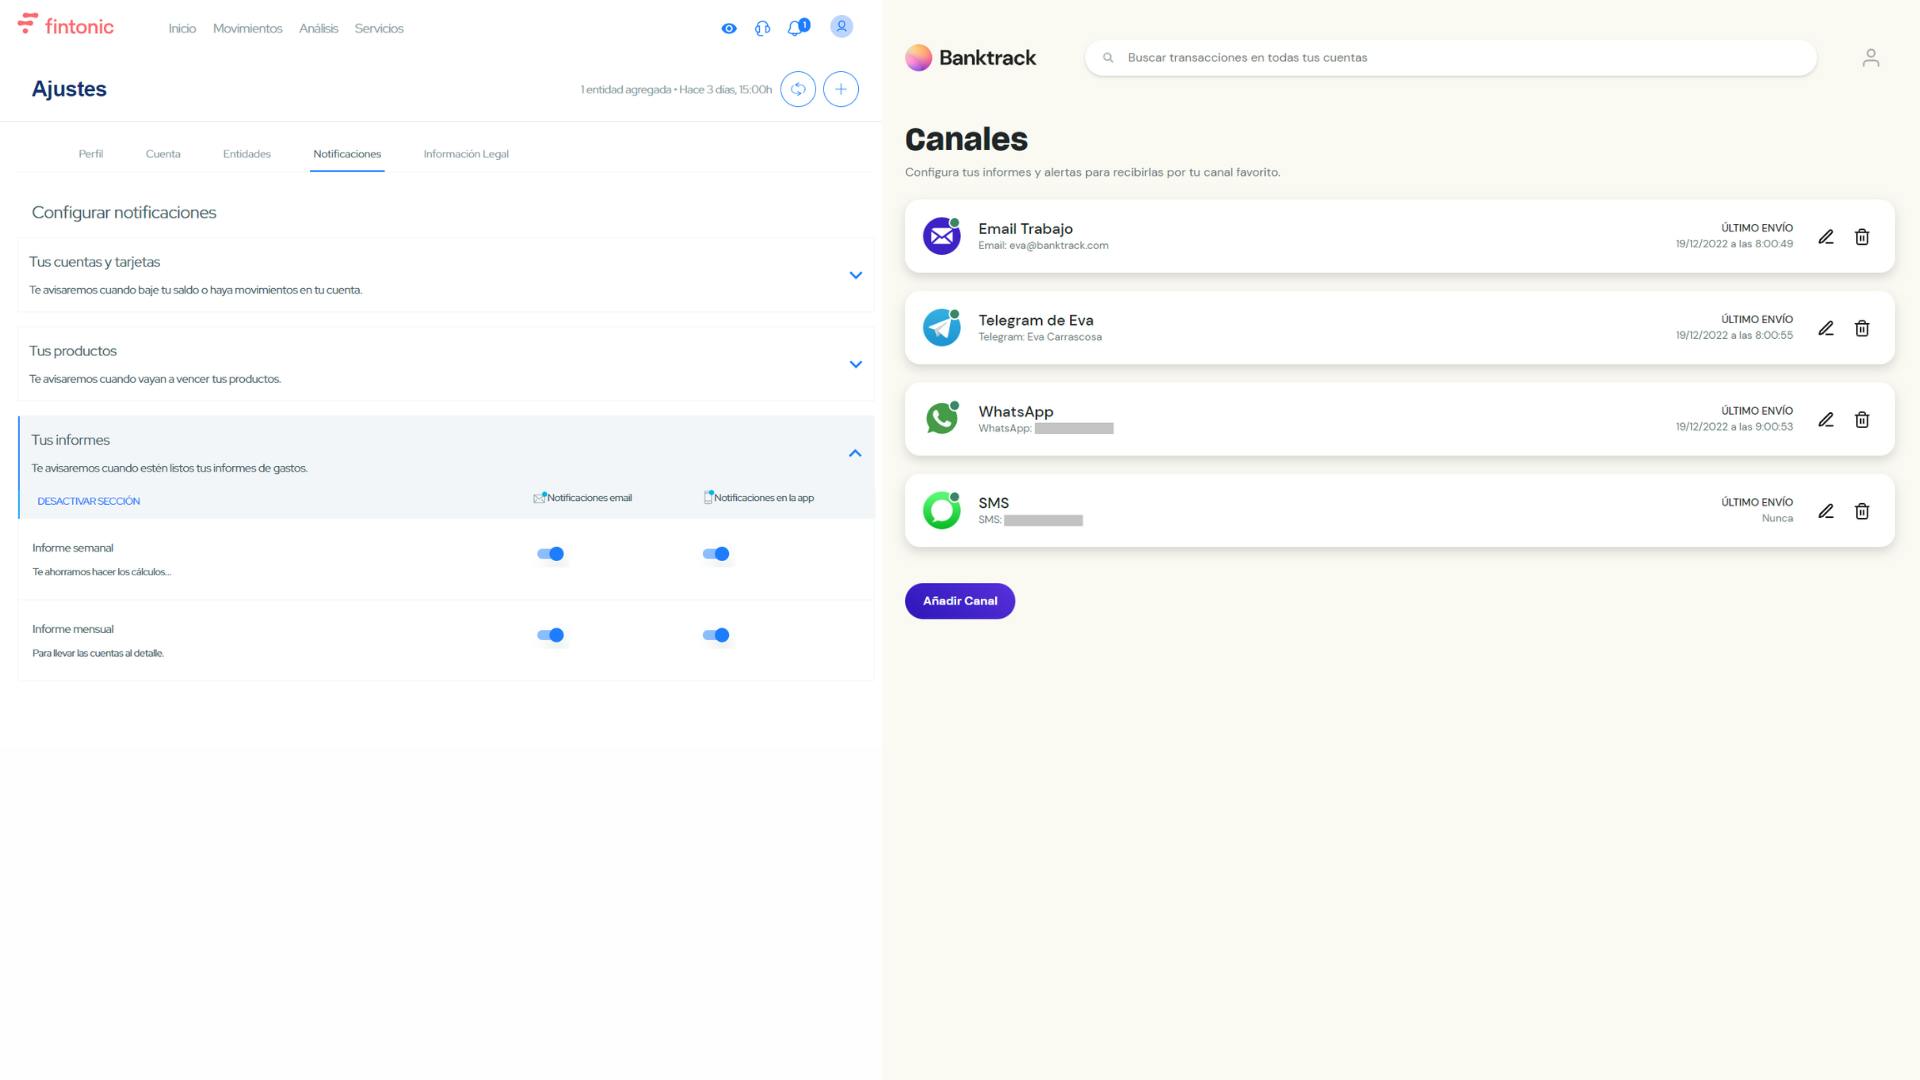Click the Email Trabajo channel icon
The height and width of the screenshot is (1080, 1920).
click(942, 236)
